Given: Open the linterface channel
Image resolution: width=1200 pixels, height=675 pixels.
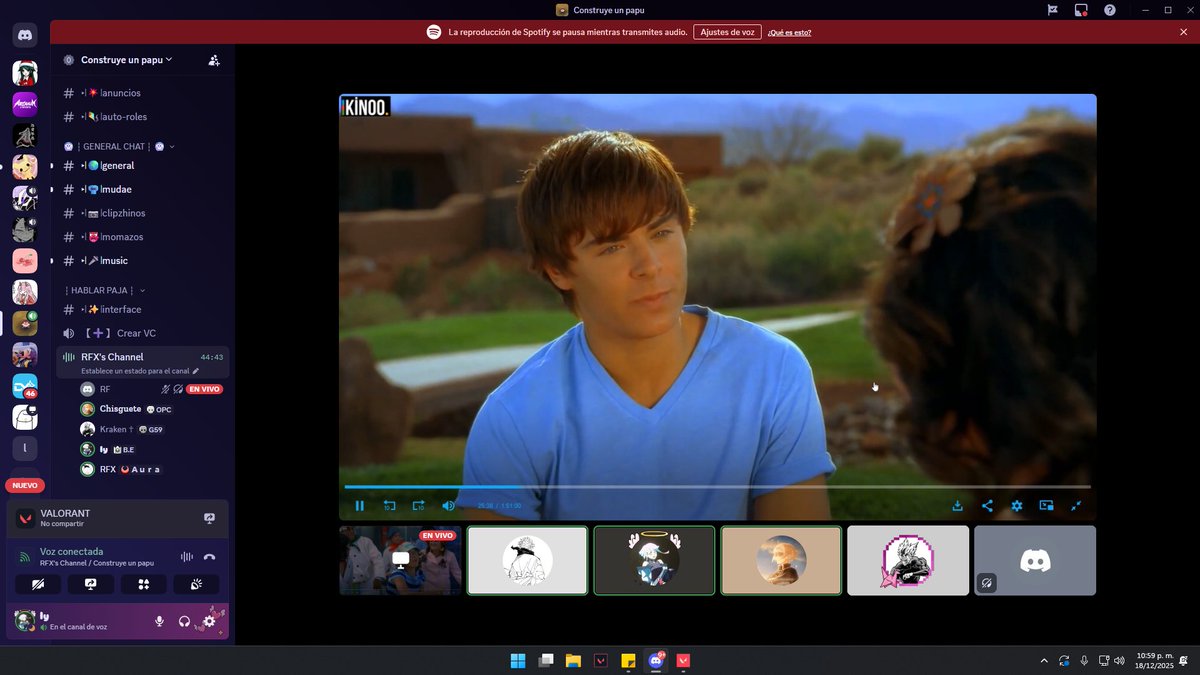Looking at the screenshot, I should pyautogui.click(x=144, y=310).
